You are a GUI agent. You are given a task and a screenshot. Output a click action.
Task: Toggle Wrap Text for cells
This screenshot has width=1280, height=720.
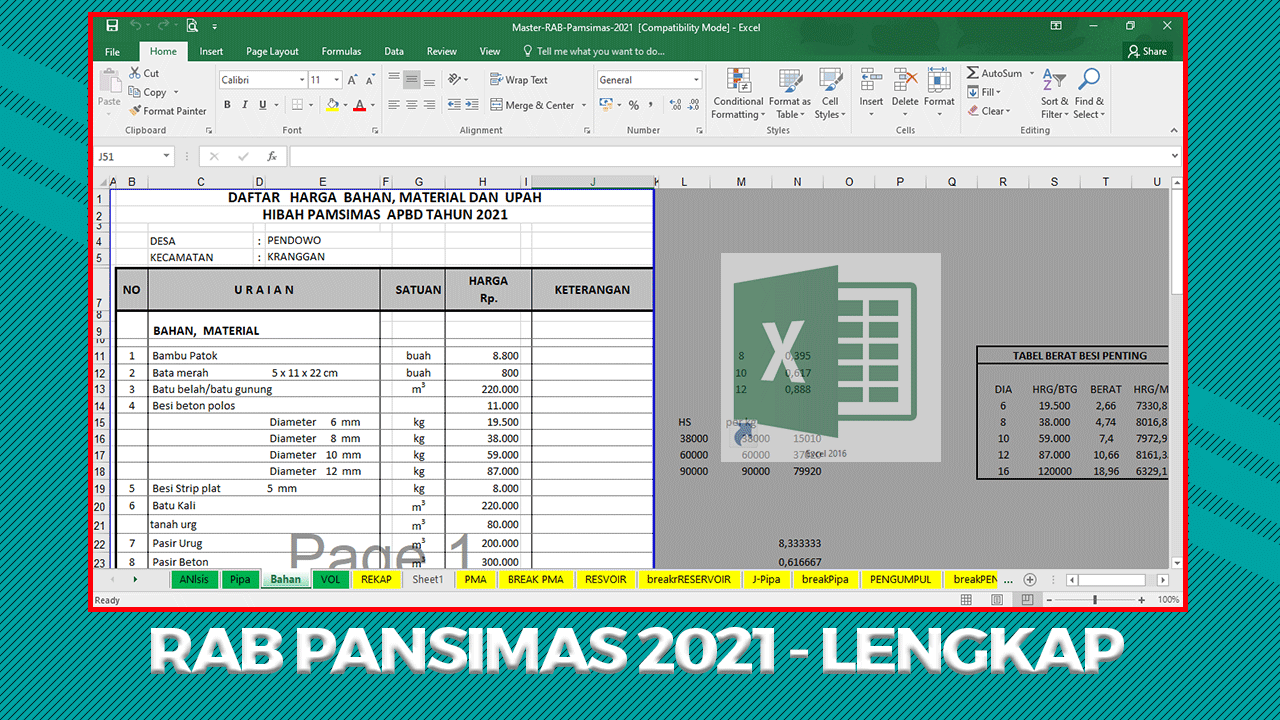click(x=518, y=80)
